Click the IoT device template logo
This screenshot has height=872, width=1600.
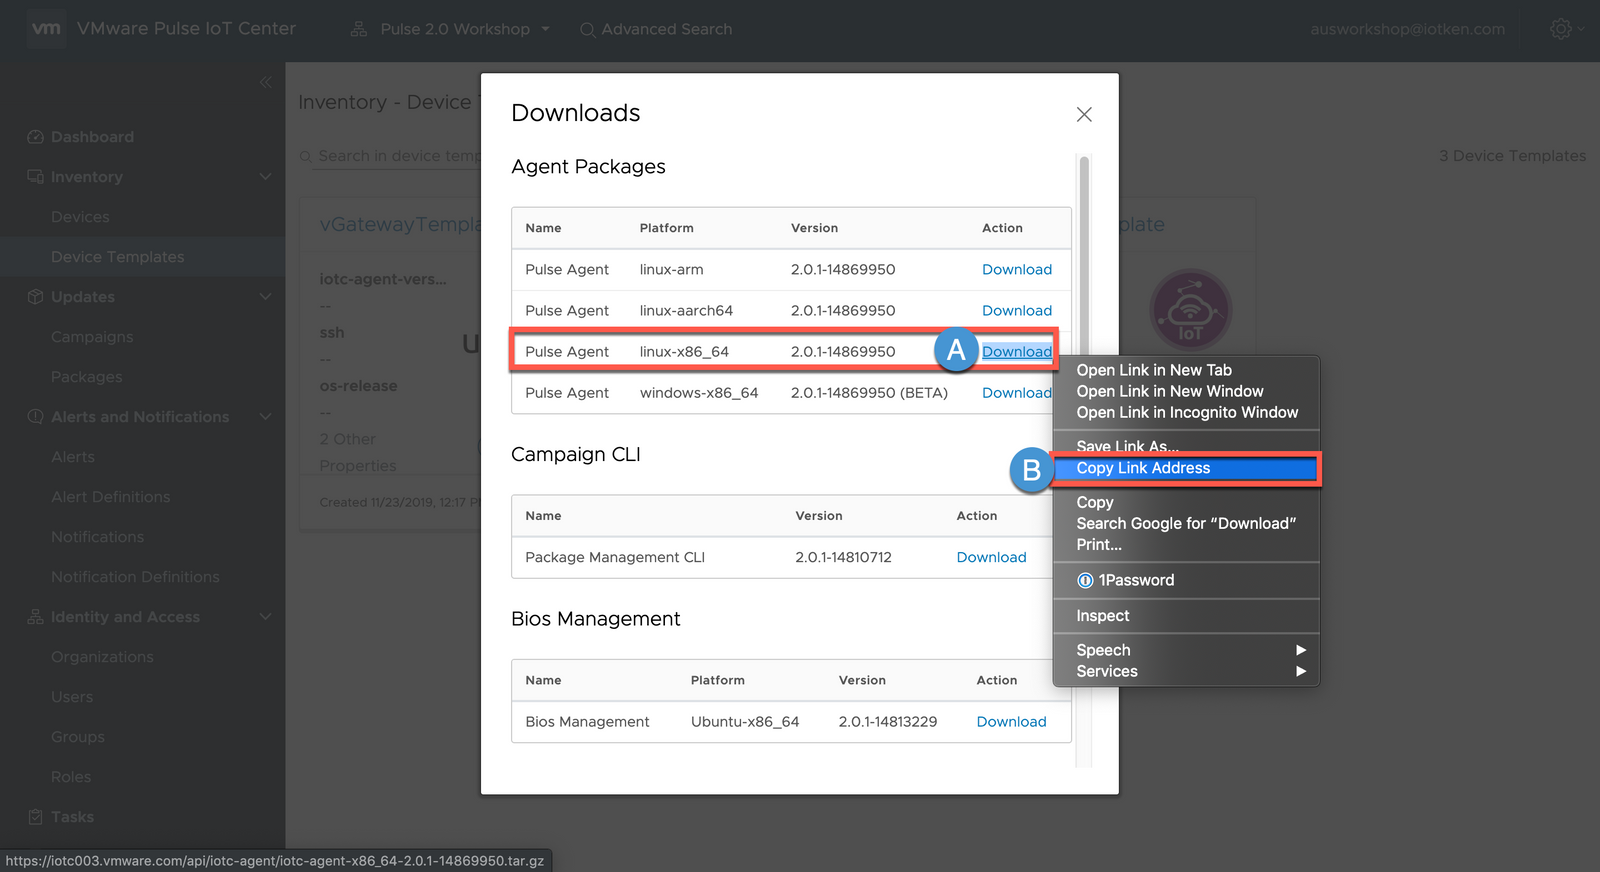(1190, 310)
